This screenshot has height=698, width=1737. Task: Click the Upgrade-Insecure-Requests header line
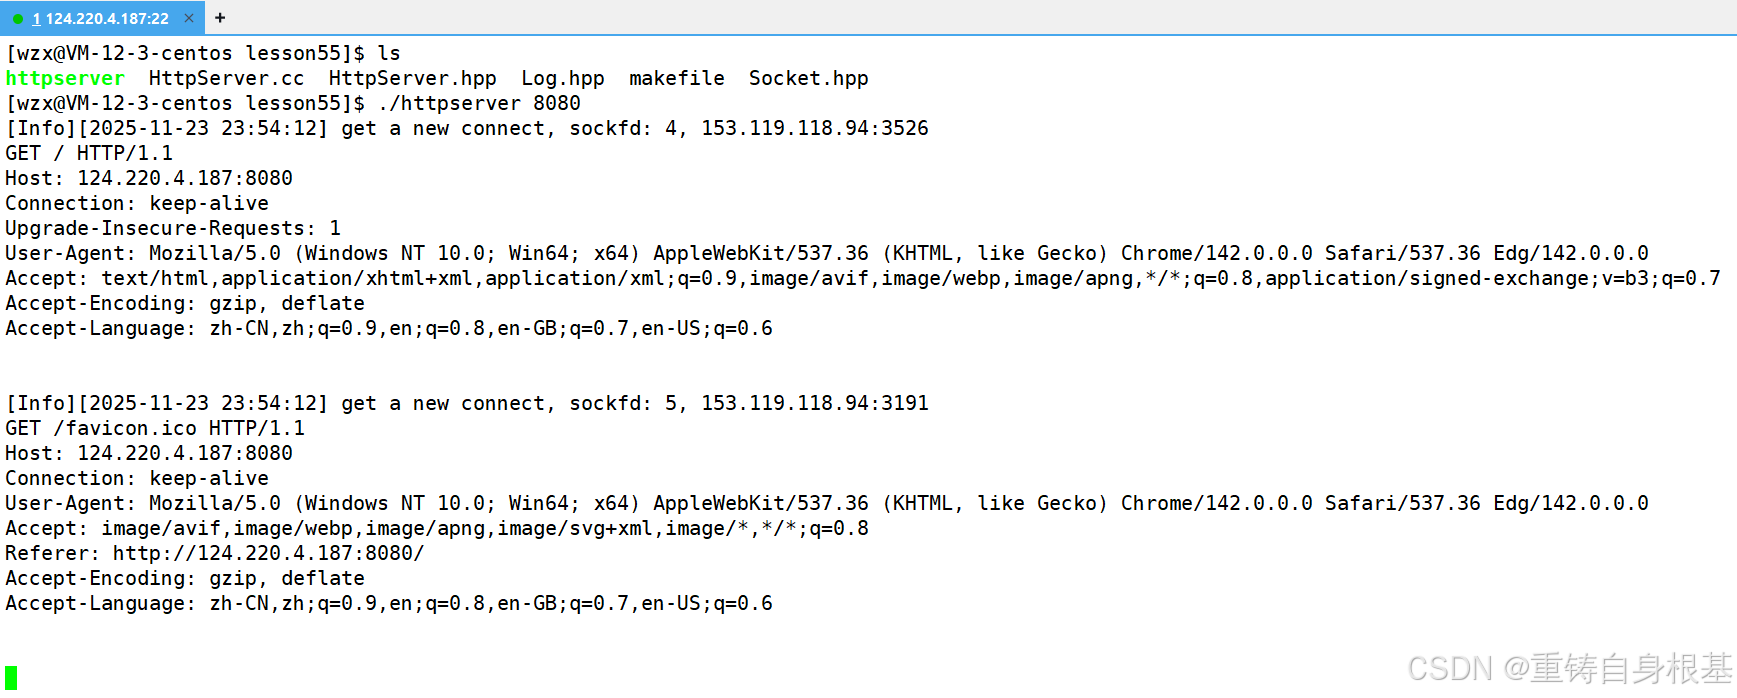(x=172, y=228)
